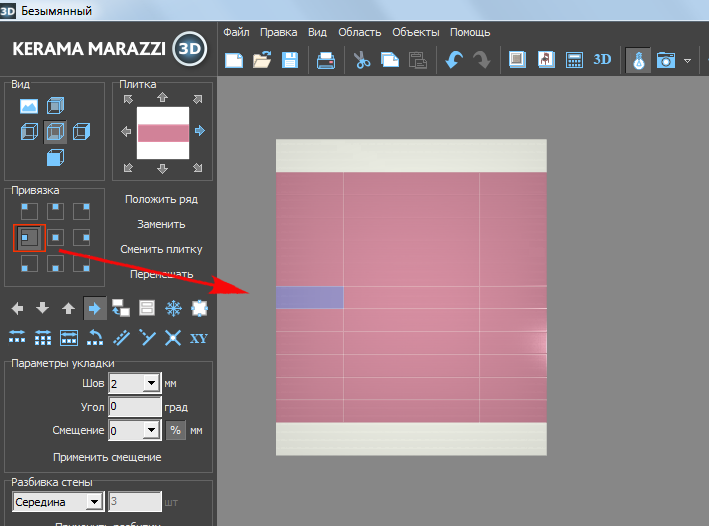This screenshot has height=526, width=709.
Task: Select the left-center anchor in Привязка
Action: click(29, 237)
